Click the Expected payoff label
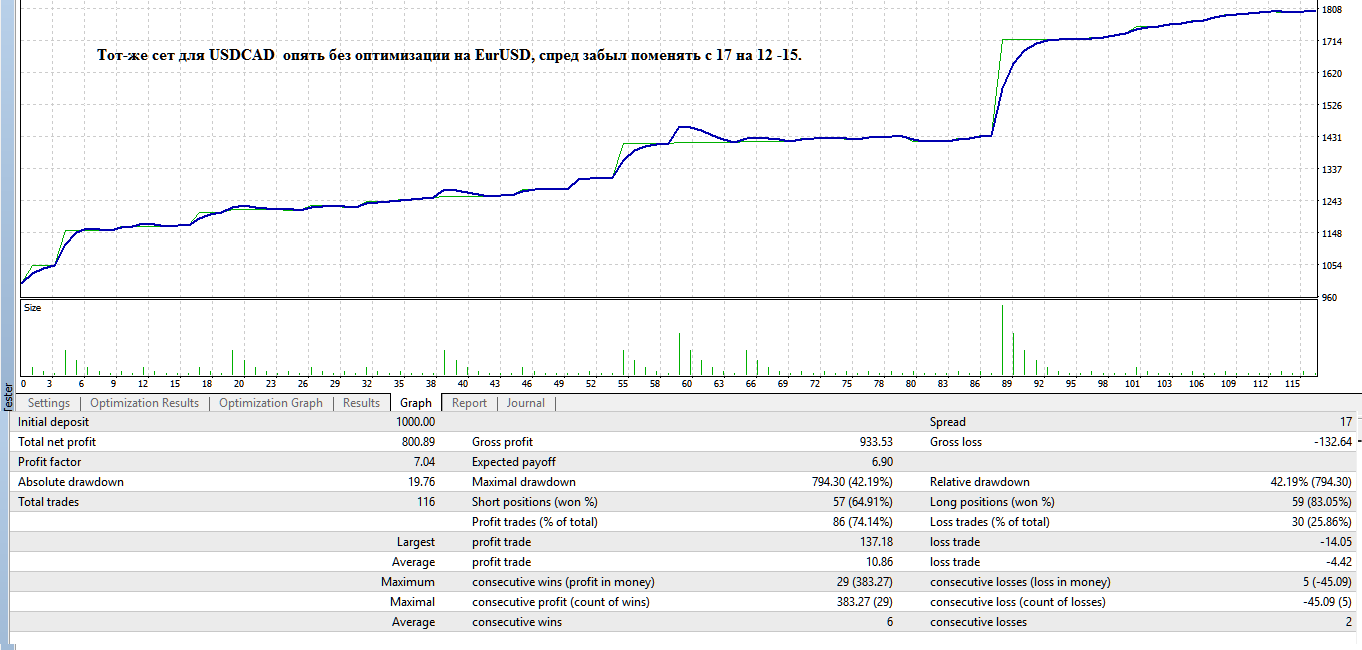 [514, 462]
